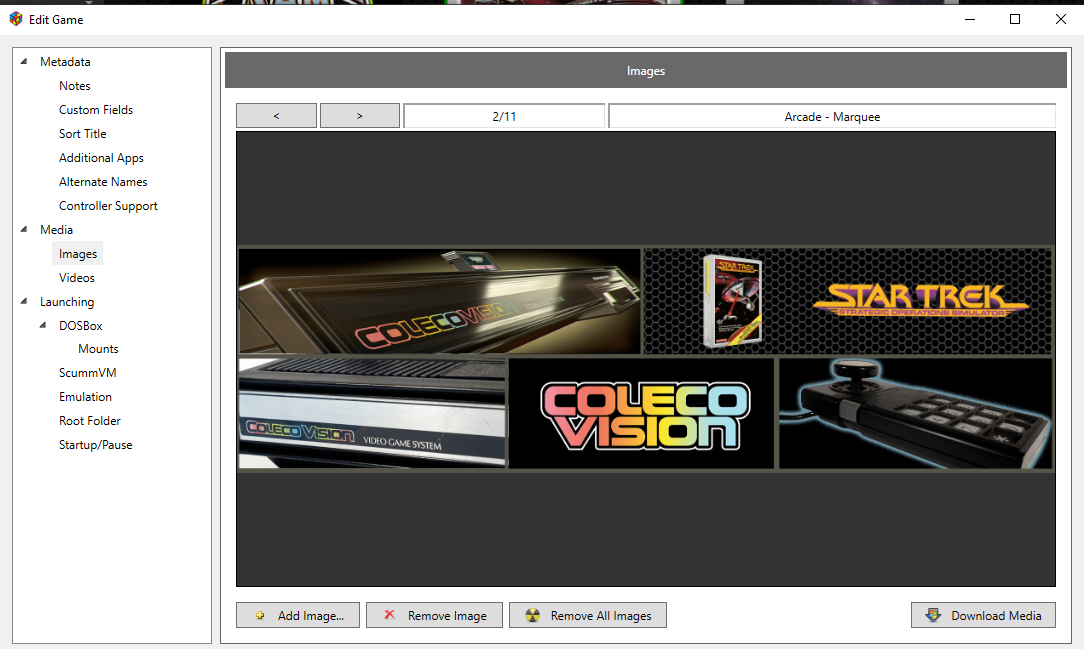Open Custom Fields page

click(x=96, y=110)
